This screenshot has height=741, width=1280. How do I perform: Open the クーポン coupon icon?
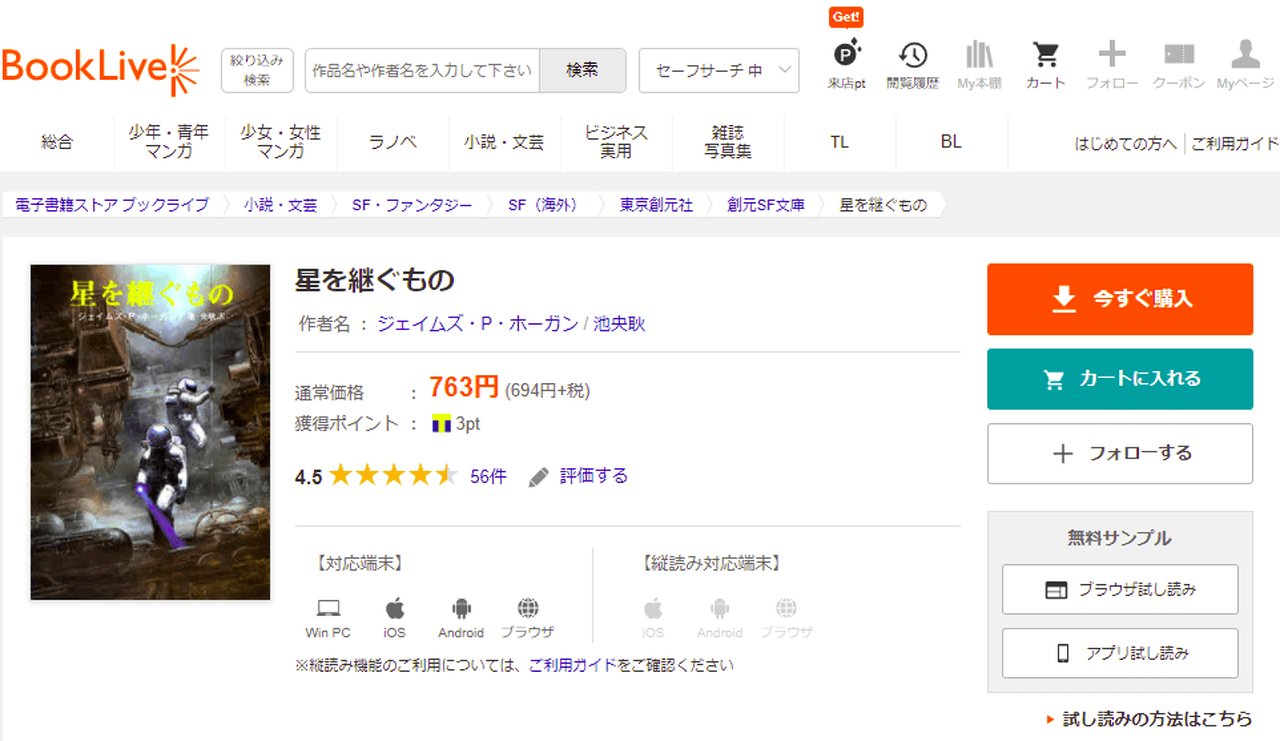click(1179, 64)
